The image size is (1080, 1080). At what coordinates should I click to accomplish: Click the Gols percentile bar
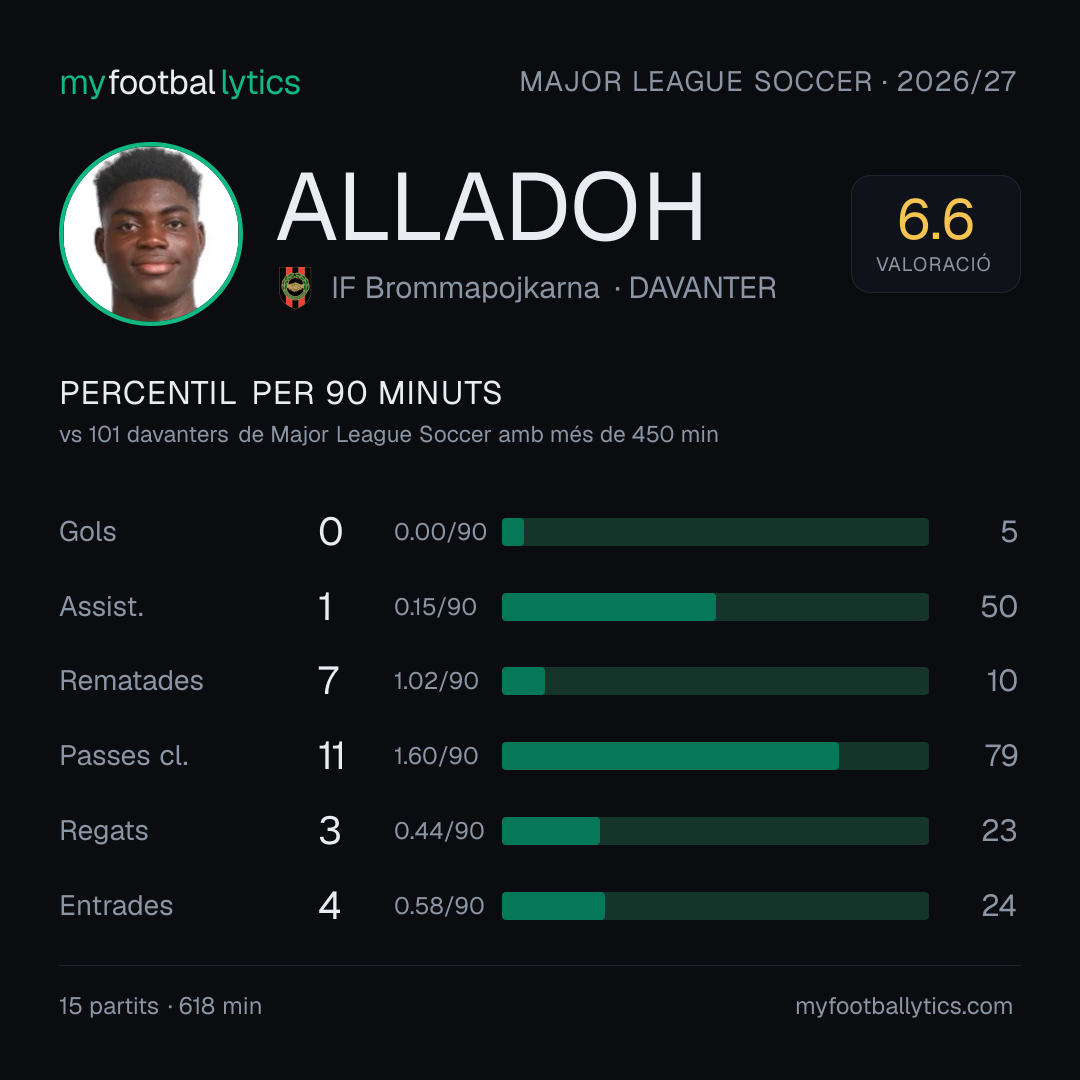pyautogui.click(x=715, y=532)
